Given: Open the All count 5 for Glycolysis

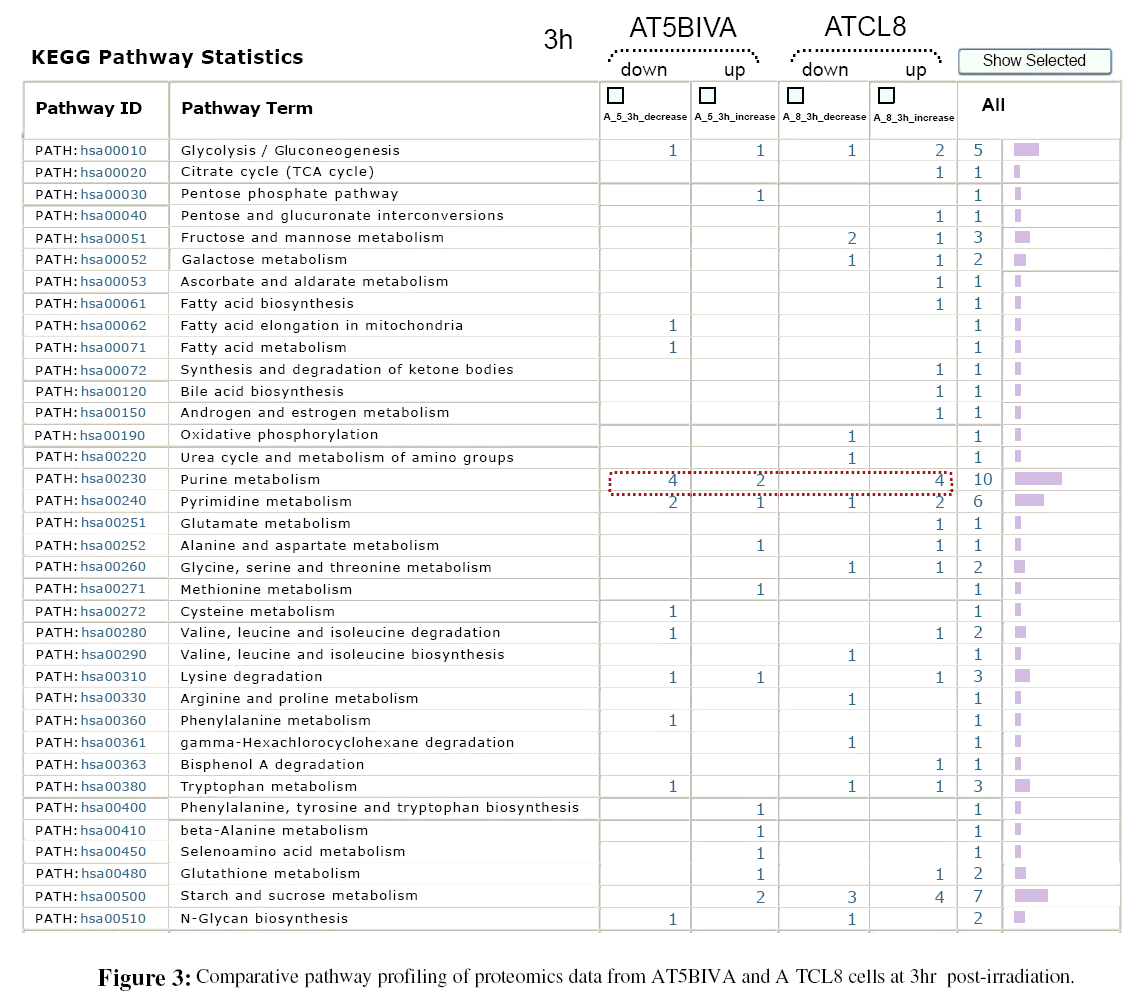Looking at the screenshot, I should point(979,151).
